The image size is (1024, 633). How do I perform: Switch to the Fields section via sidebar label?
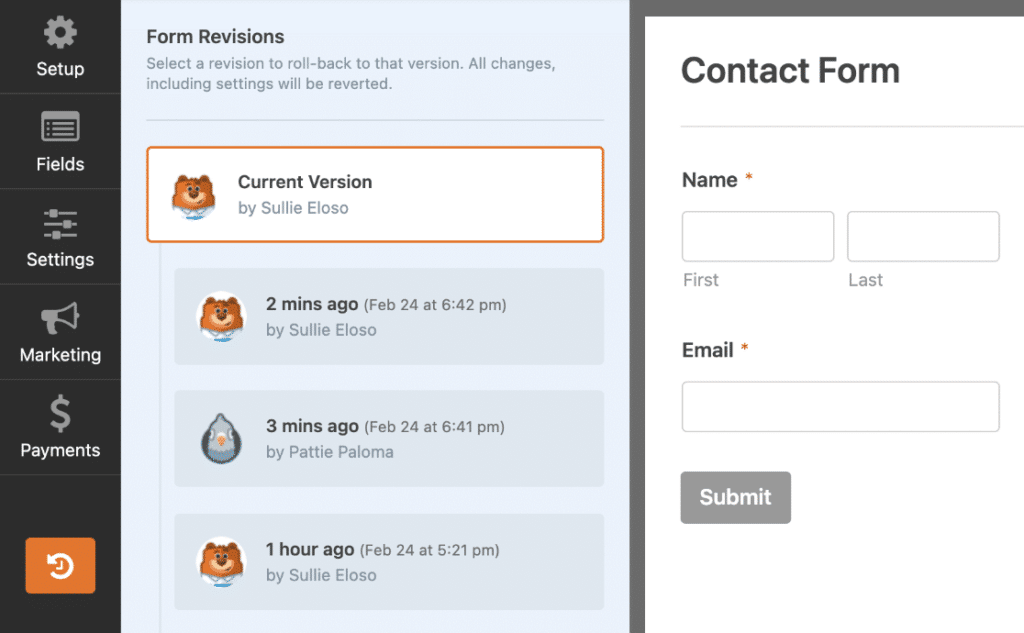coord(60,164)
